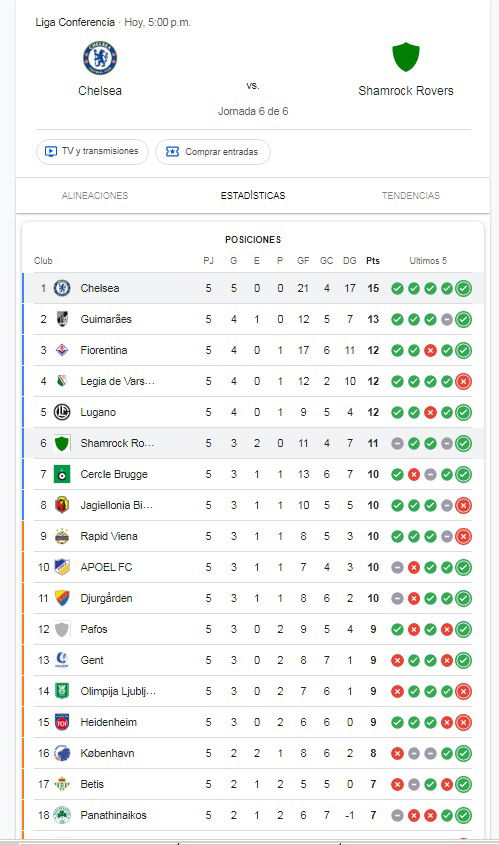Click the Panathinaikos clover logo
This screenshot has width=499, height=845.
click(x=63, y=815)
